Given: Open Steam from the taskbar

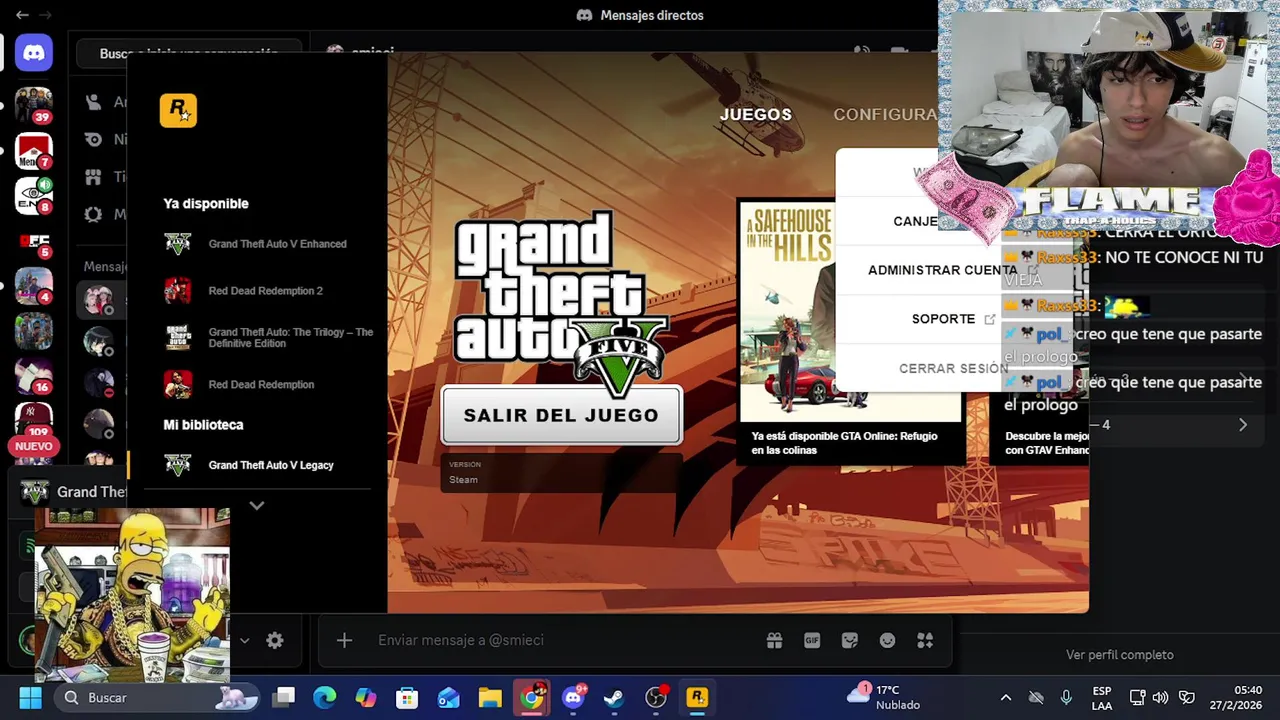Looking at the screenshot, I should [614, 698].
